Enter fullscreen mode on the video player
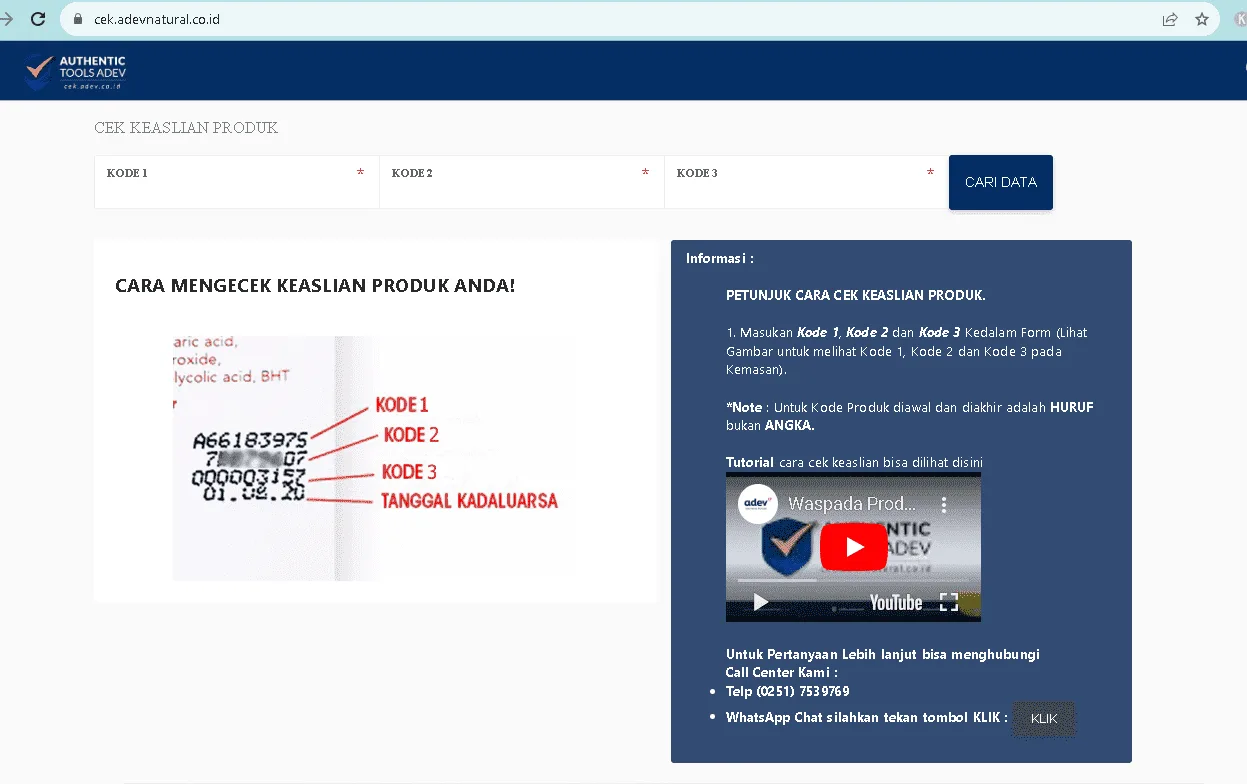Screen dimensions: 1247x784 tap(947, 603)
